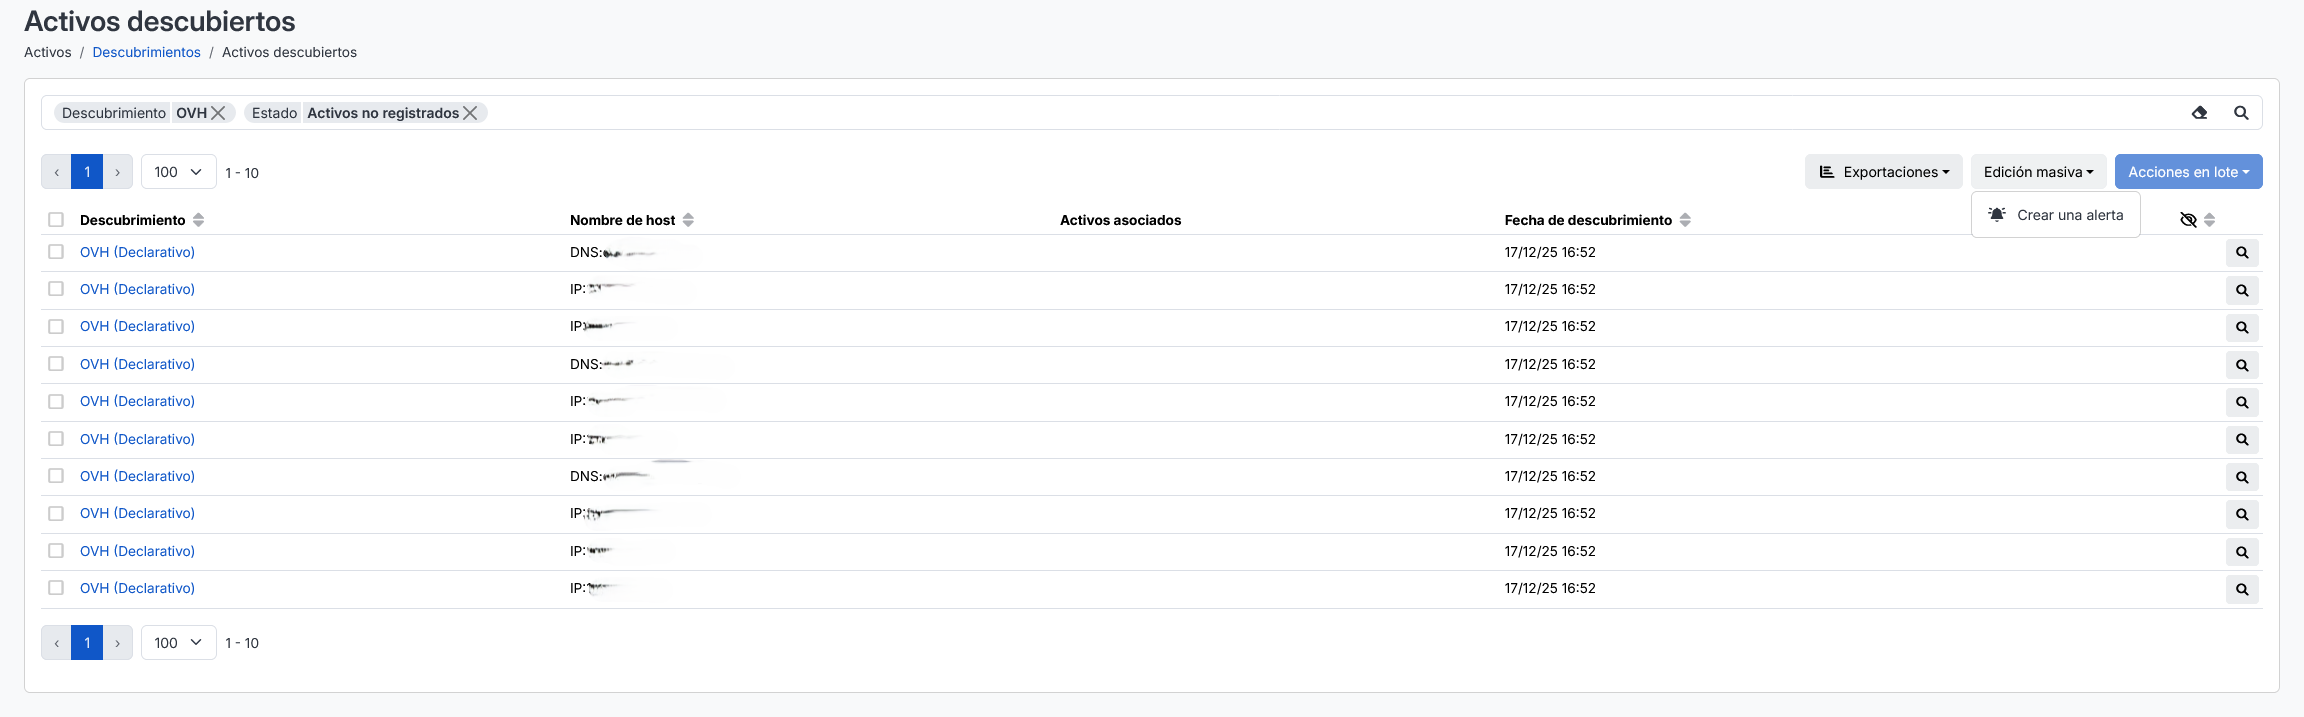Click the magnifier icon in the filter bar
This screenshot has width=2304, height=717.
point(2241,113)
